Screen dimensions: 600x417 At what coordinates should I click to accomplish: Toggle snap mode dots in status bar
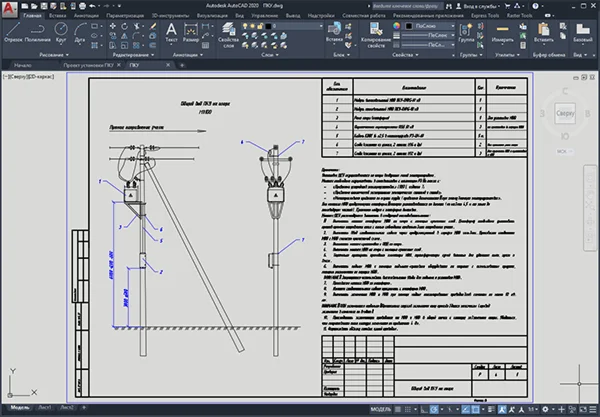tap(408, 409)
